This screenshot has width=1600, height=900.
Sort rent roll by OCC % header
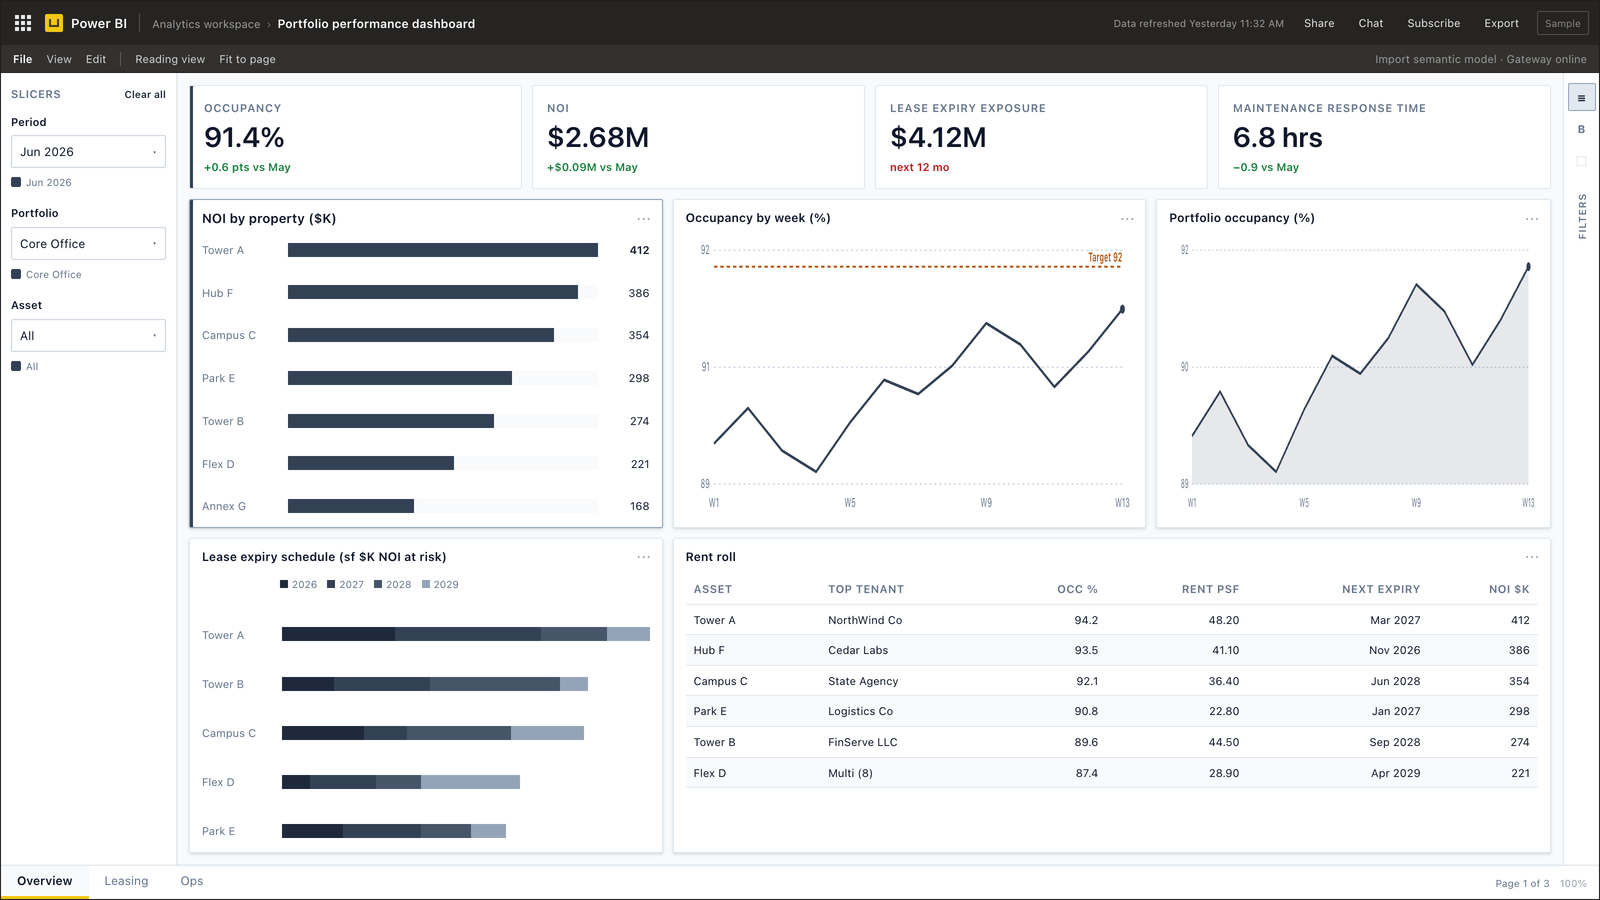click(1077, 589)
